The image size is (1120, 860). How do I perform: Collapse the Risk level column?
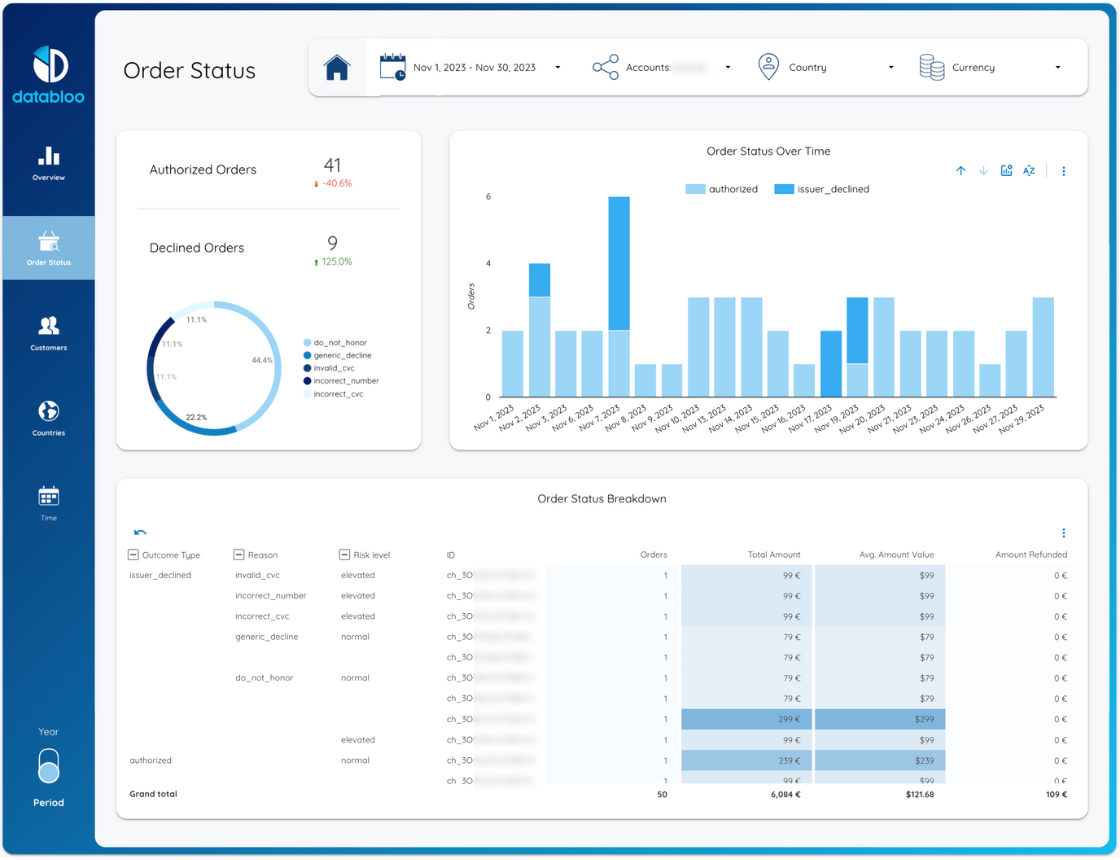344,555
